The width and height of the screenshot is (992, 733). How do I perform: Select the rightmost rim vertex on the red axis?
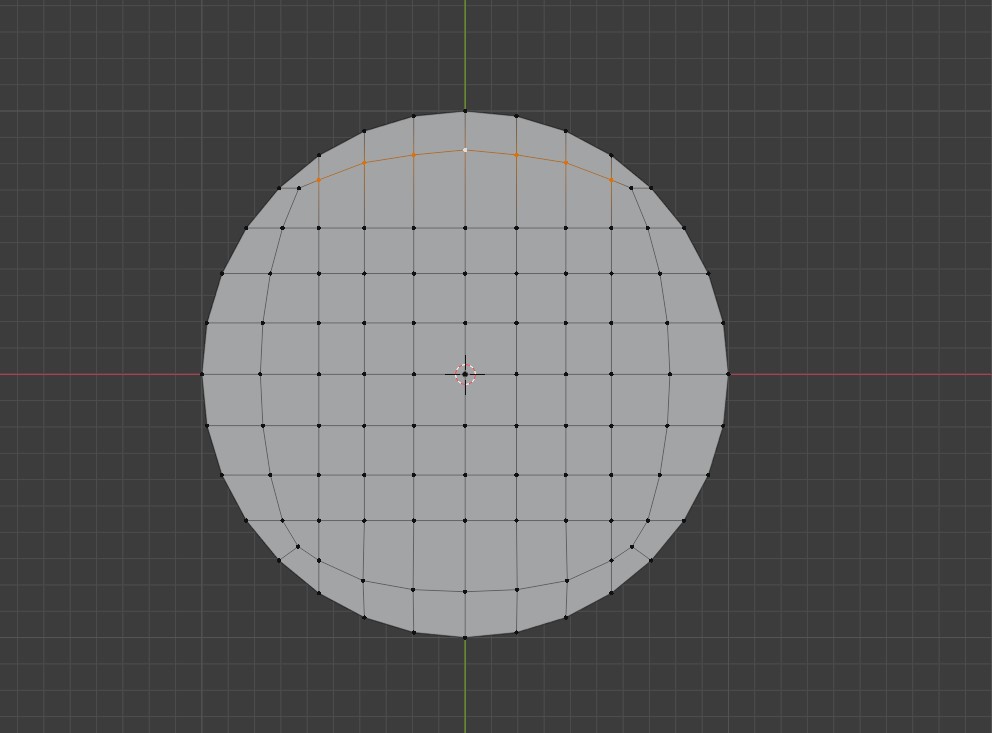[729, 374]
